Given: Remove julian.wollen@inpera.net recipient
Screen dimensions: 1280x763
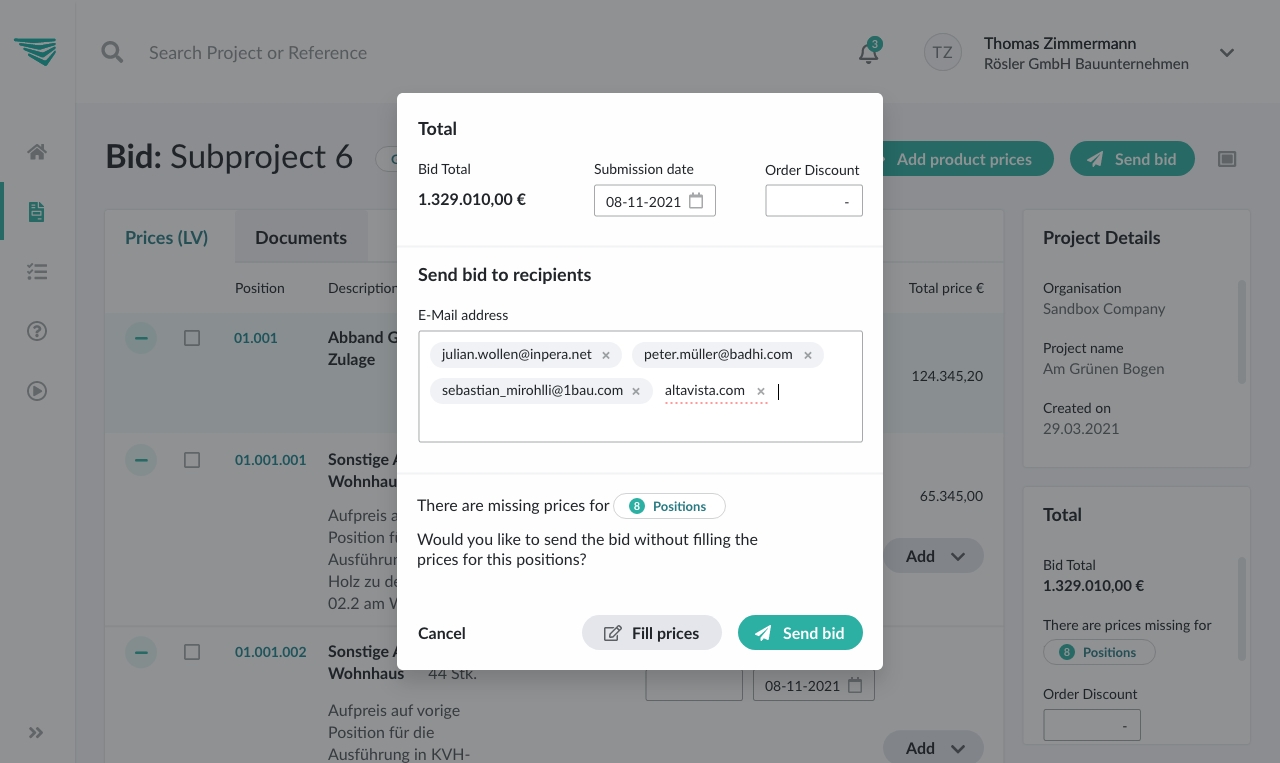Looking at the screenshot, I should (x=606, y=355).
